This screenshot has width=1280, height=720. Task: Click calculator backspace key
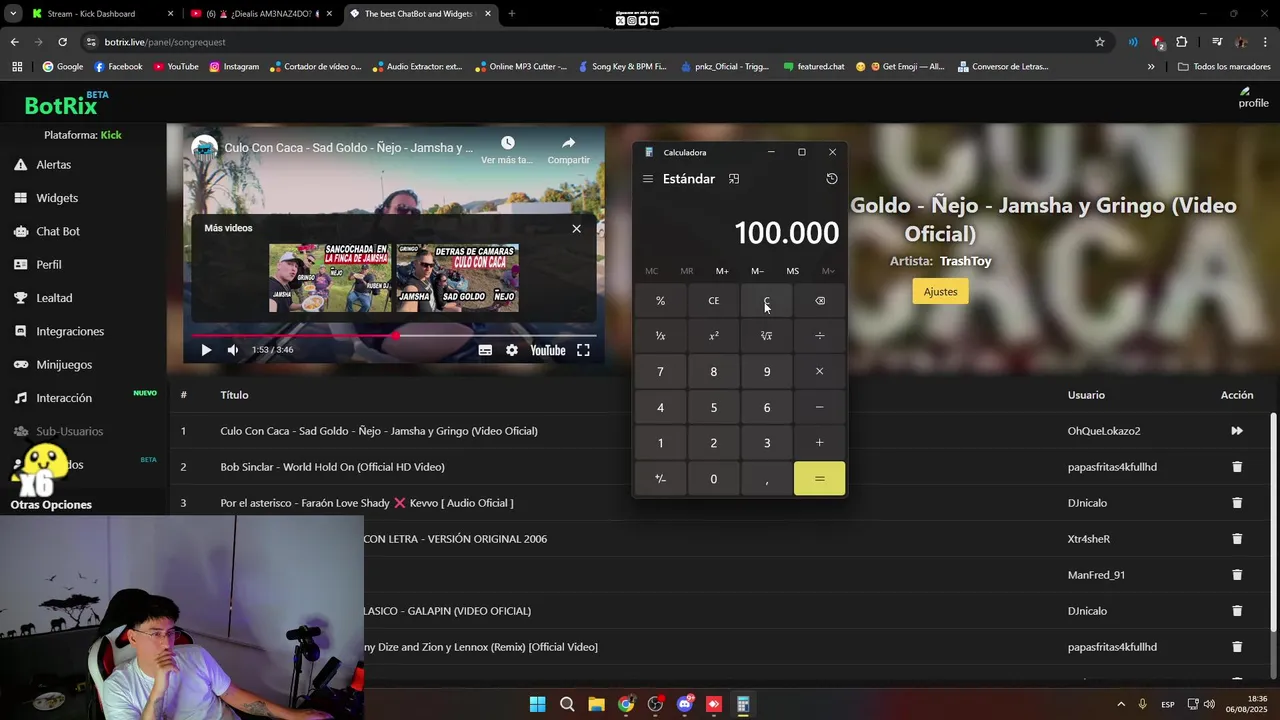[x=820, y=301]
